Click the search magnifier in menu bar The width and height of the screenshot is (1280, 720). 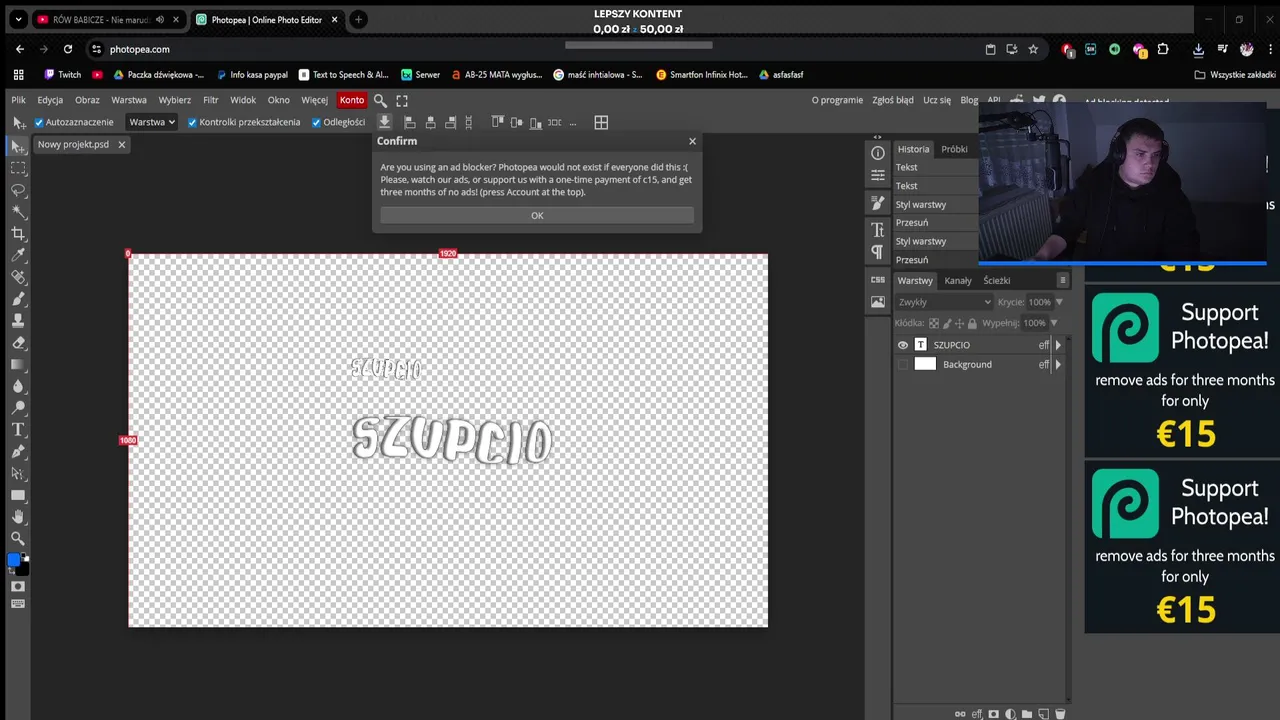click(x=380, y=100)
